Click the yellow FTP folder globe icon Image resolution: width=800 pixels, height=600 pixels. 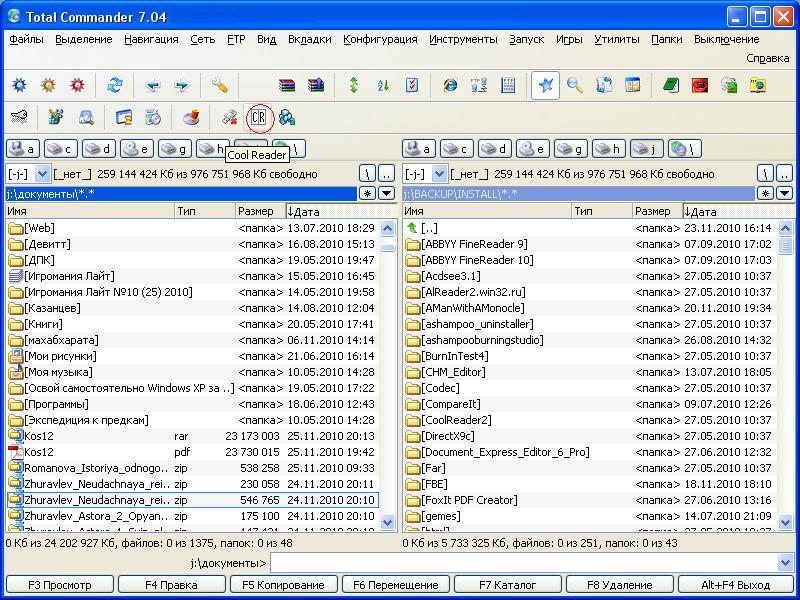[758, 85]
